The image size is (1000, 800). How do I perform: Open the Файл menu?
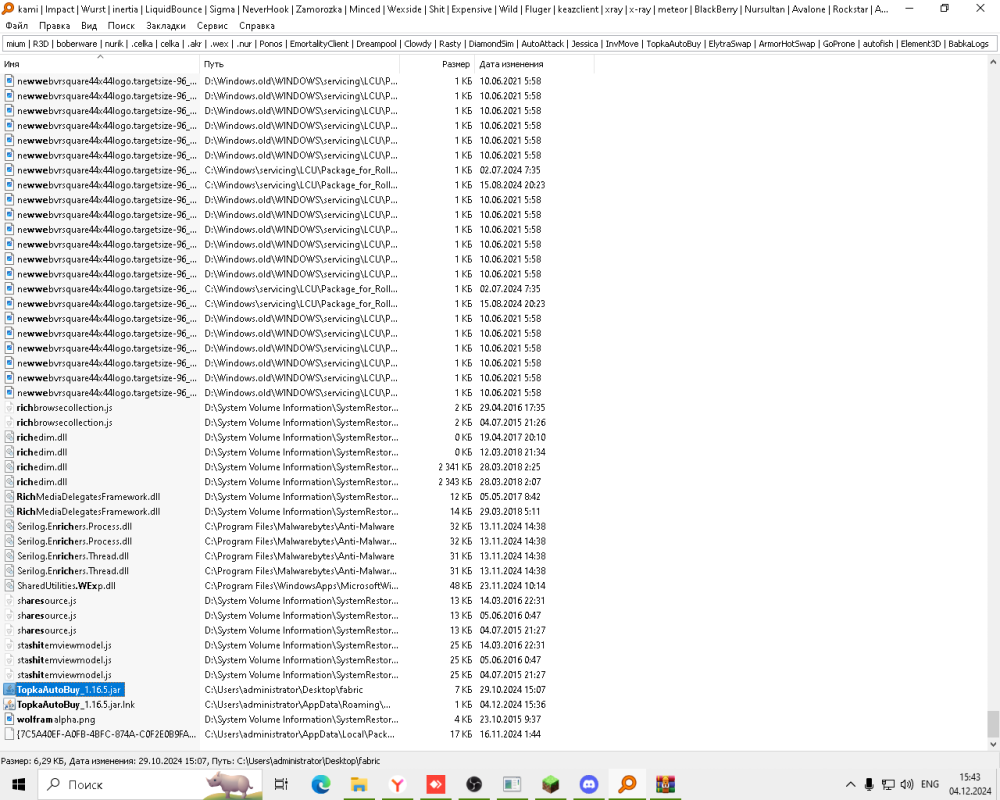[x=17, y=26]
